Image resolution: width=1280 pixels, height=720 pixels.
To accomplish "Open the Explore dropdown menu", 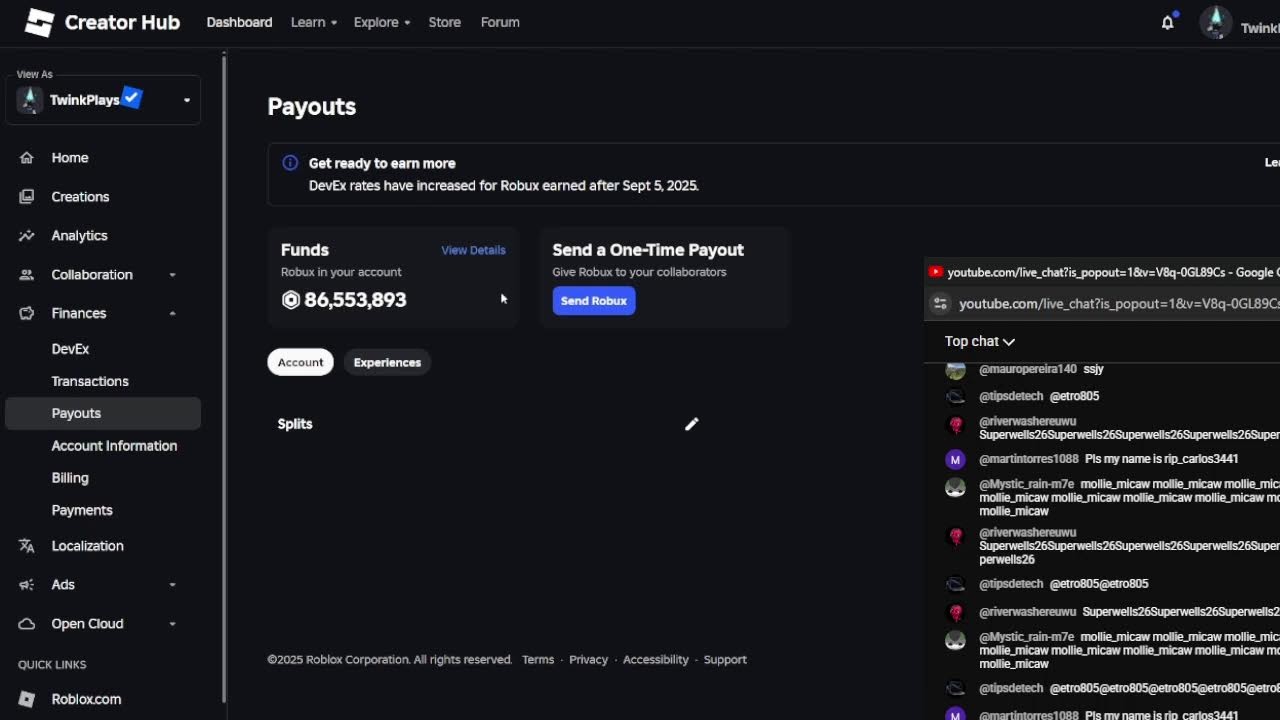I will pyautogui.click(x=382, y=22).
